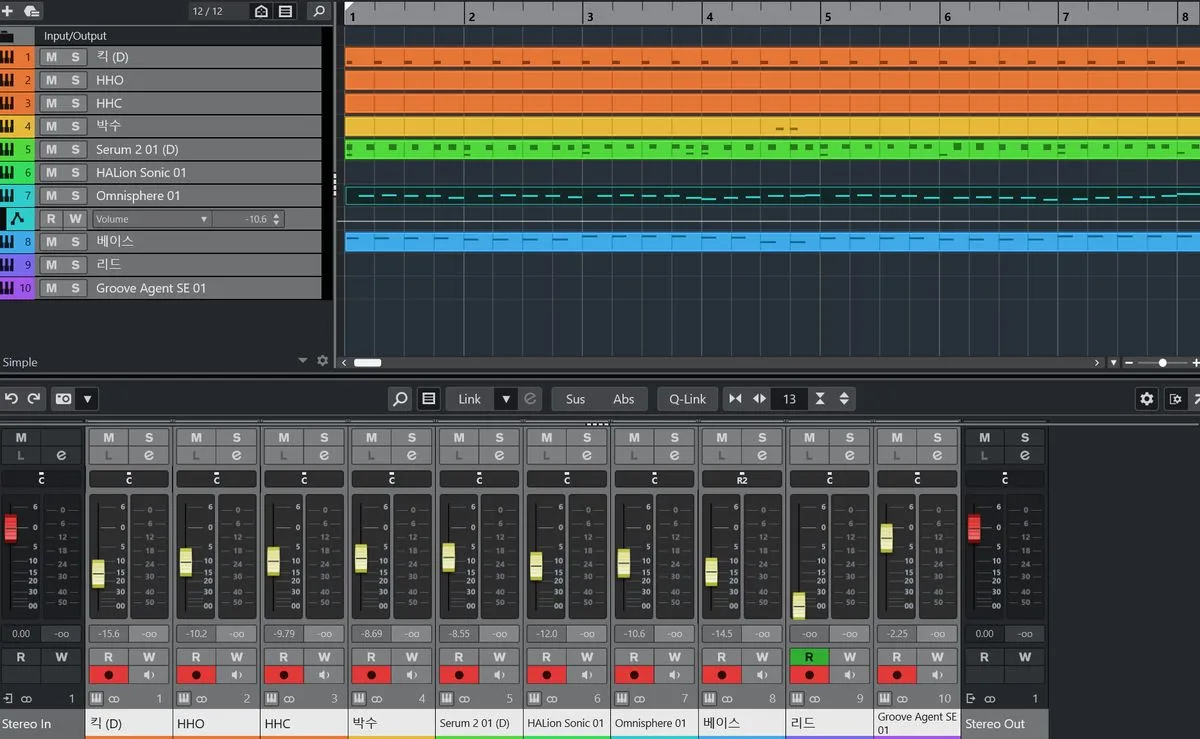The image size is (1200, 739).
Task: Solo the Omnisphere 01 track in track list
Action: click(75, 196)
